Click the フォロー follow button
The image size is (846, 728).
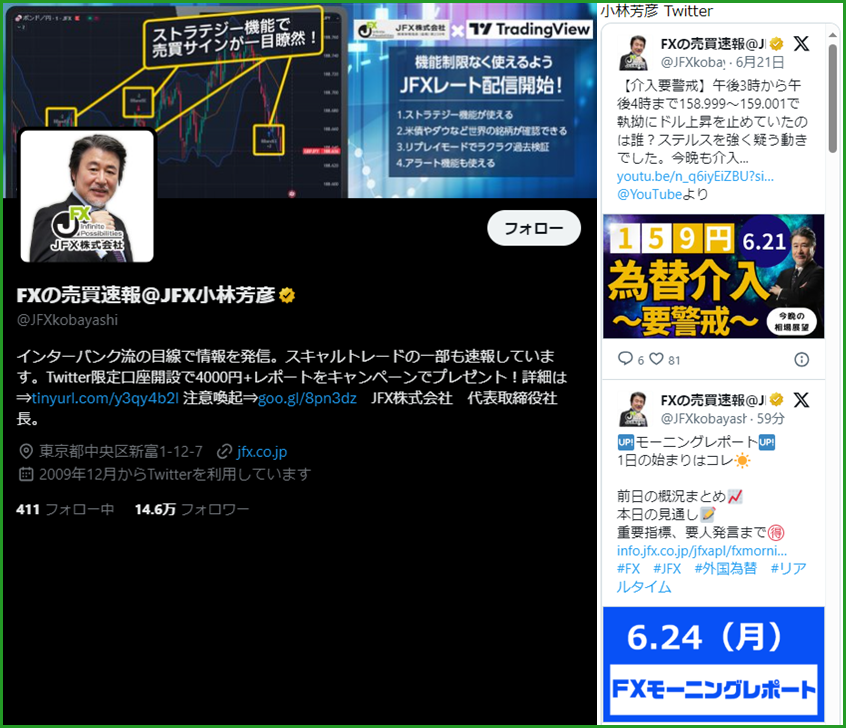point(534,228)
